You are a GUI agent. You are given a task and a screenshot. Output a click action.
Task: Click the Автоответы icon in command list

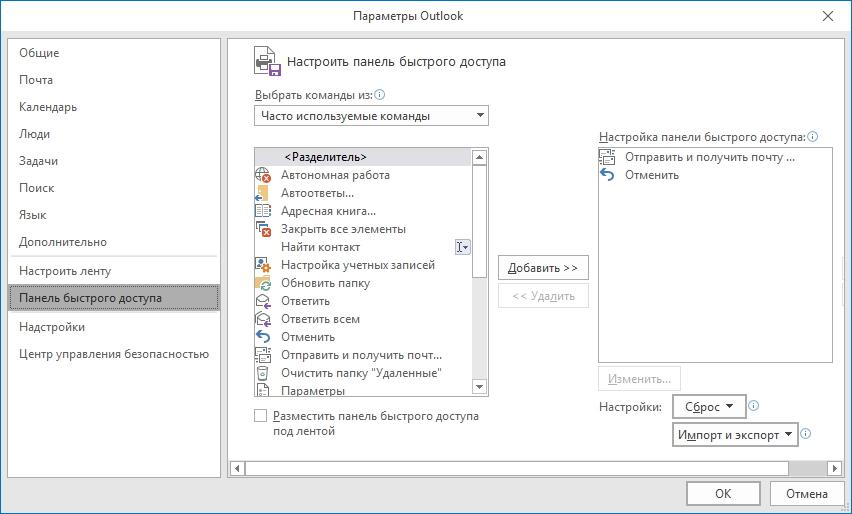pos(263,193)
